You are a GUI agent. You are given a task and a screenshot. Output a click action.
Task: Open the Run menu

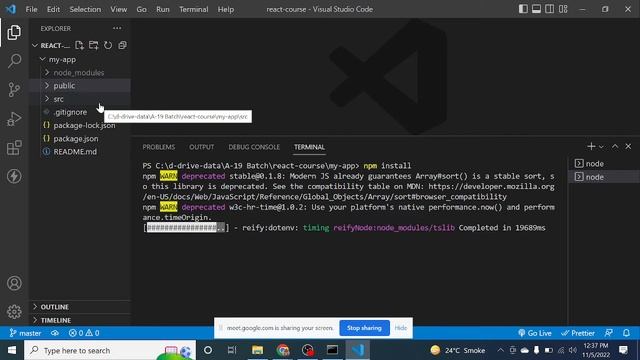pos(162,9)
